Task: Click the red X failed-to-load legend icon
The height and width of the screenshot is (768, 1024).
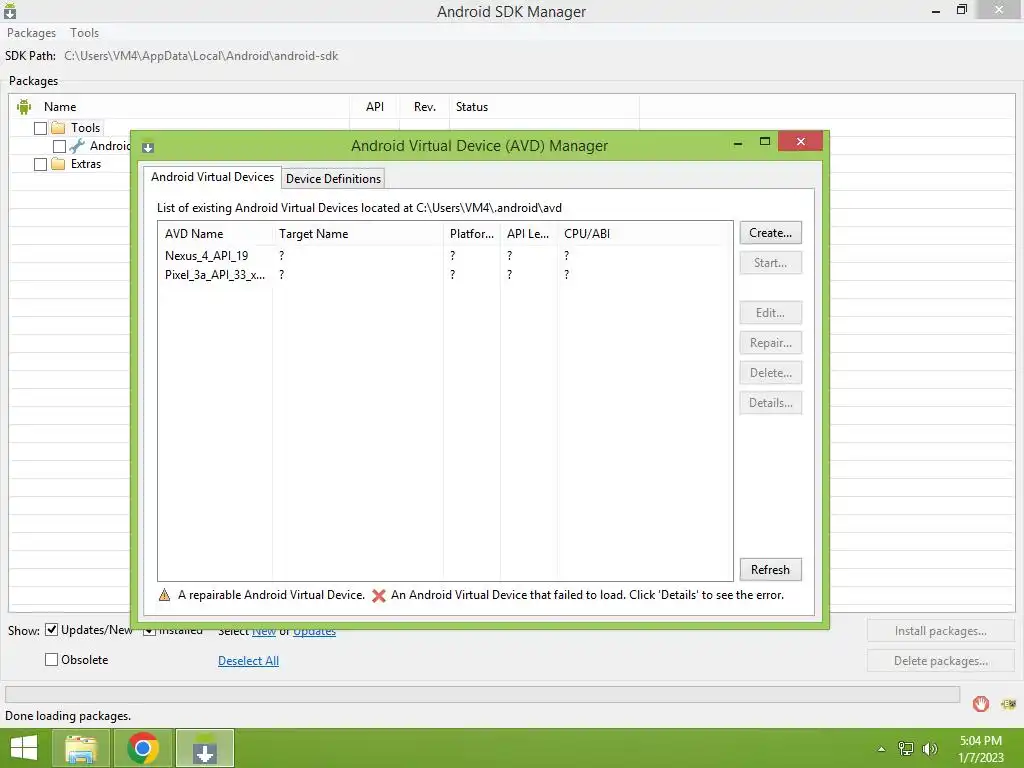Action: coord(379,595)
